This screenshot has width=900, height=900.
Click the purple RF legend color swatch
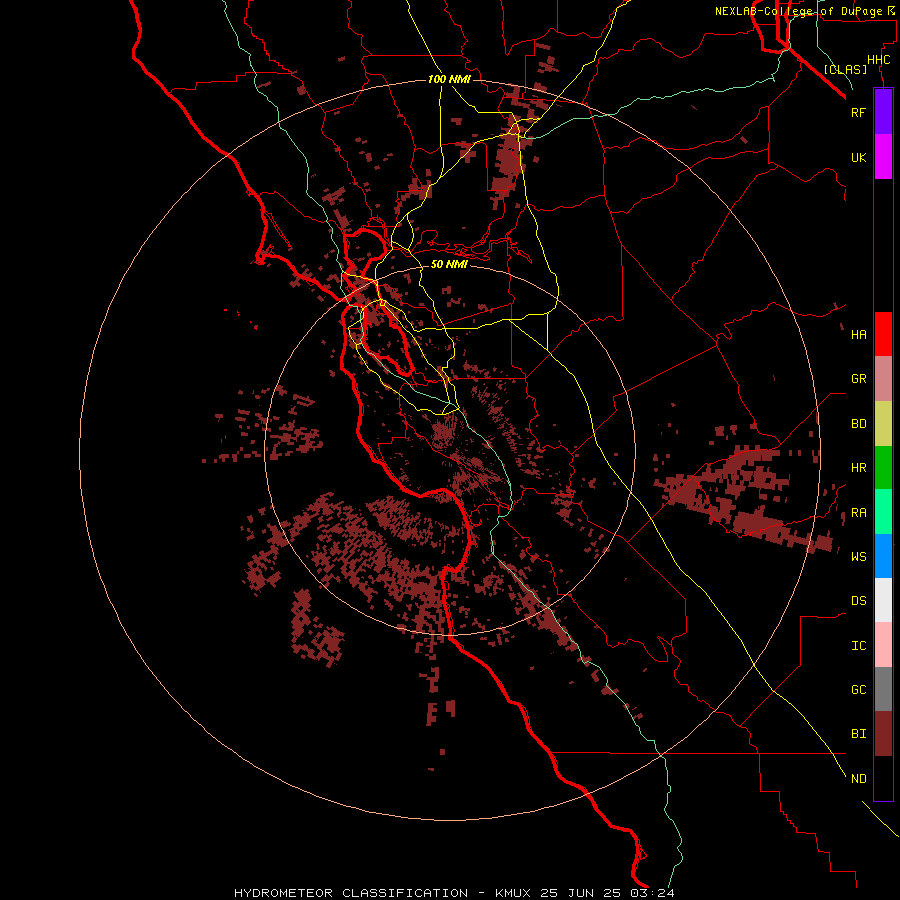pos(883,112)
